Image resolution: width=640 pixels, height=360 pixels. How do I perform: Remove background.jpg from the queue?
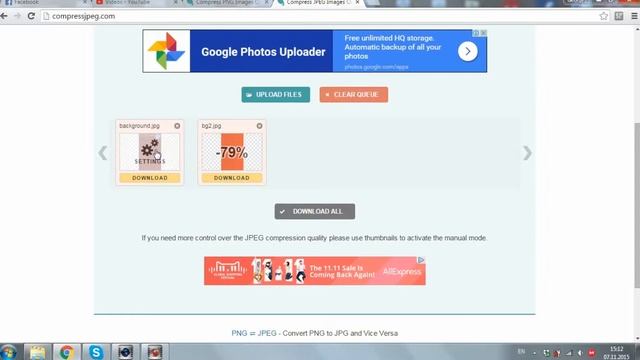(177, 126)
